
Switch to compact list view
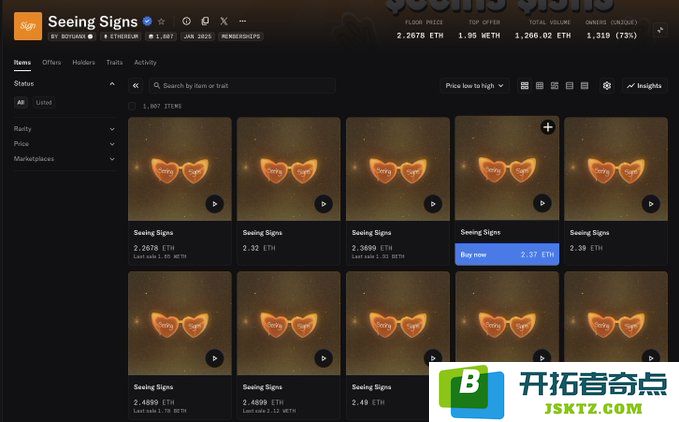click(585, 86)
